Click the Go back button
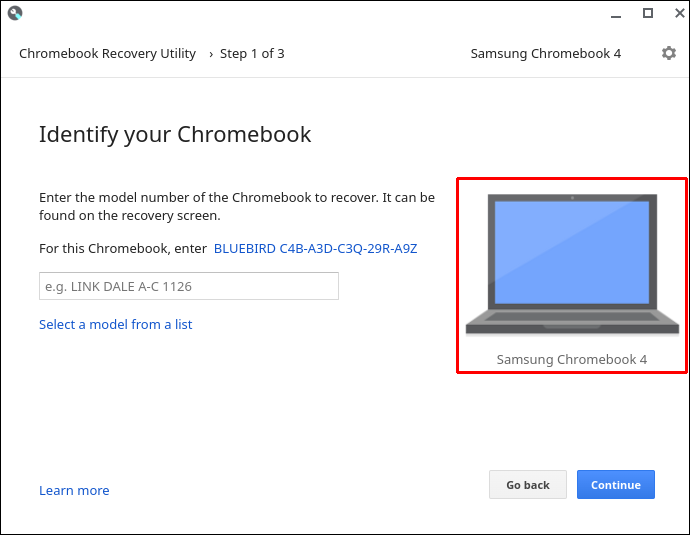Screen dimensions: 690x535 [x=528, y=484]
